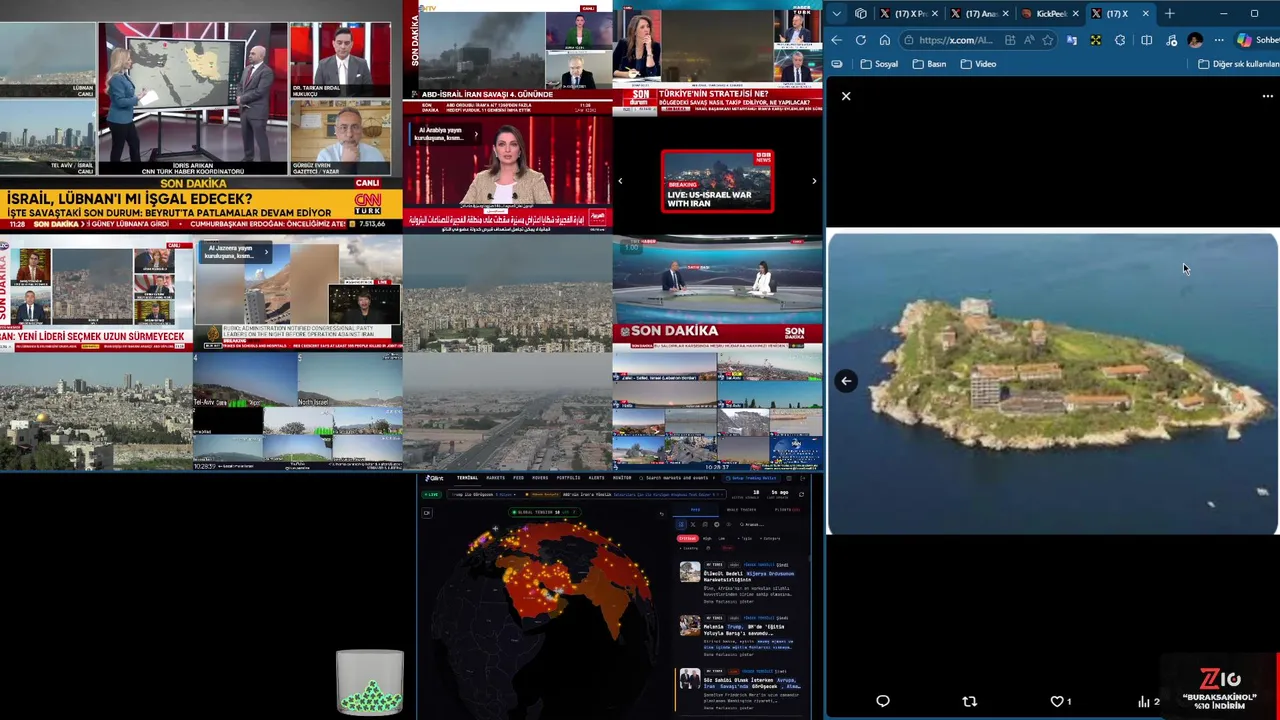The width and height of the screenshot is (1280, 720).
Task: Open the Sosyal bookmarks folder
Action: point(879,64)
